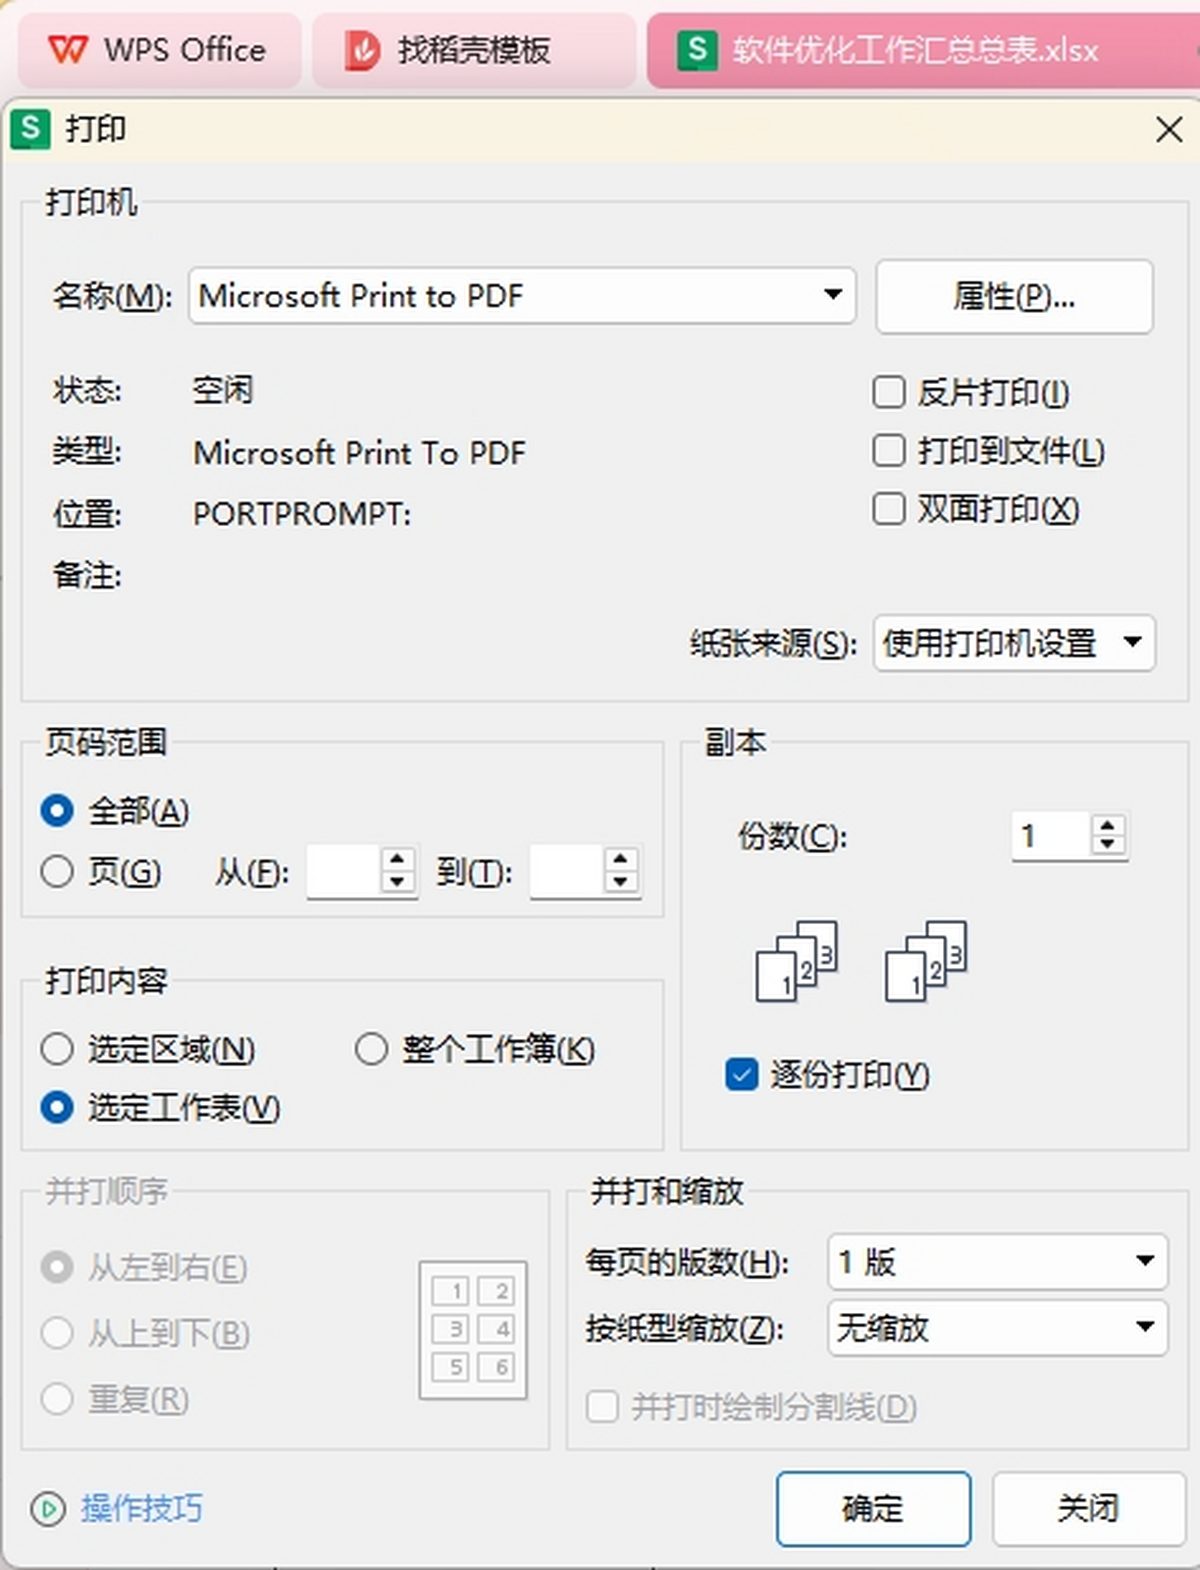
Task: Click the S icon in the print dialog title bar
Action: [x=29, y=130]
